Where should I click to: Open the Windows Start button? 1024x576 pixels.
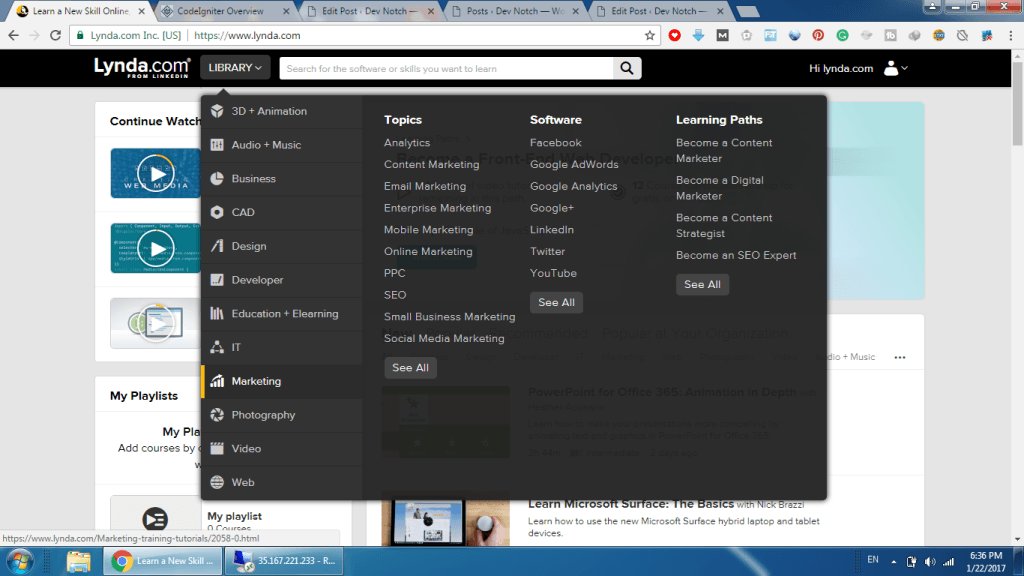click(x=20, y=562)
